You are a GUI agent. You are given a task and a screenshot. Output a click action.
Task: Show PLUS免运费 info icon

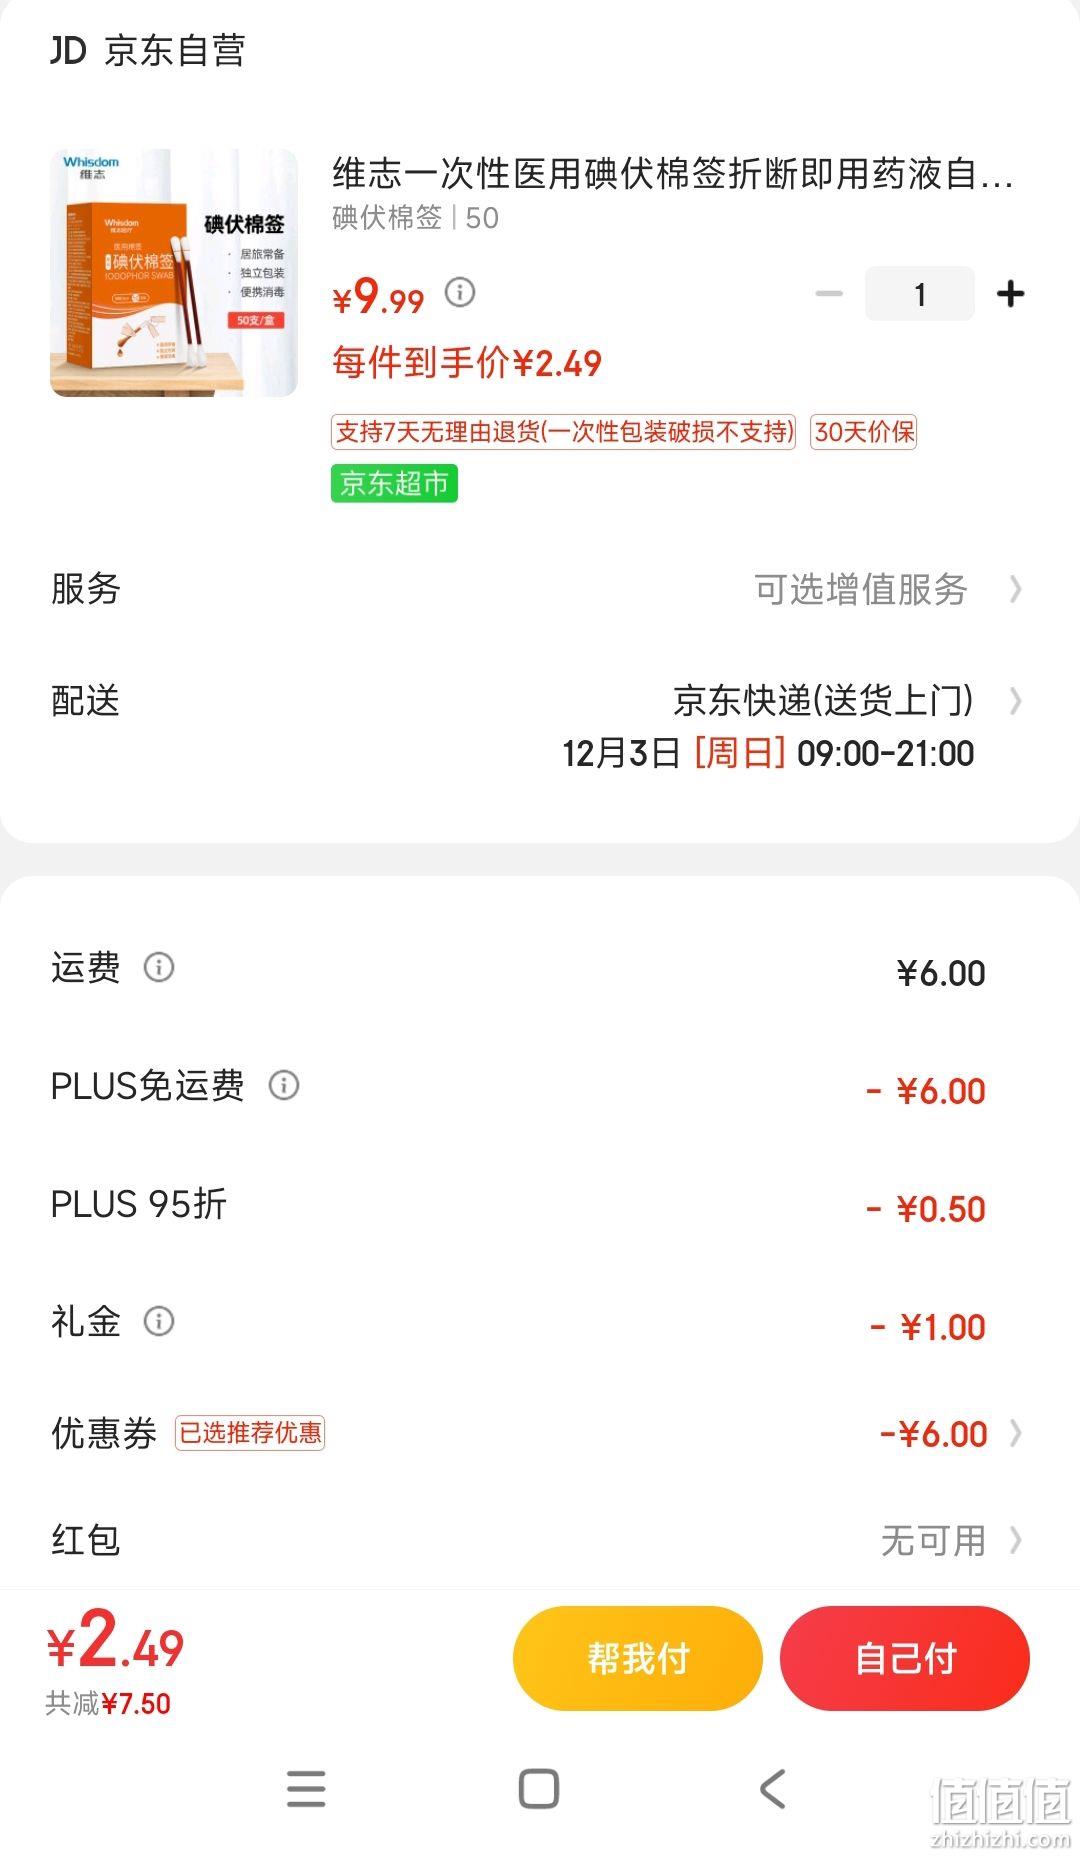[284, 1085]
